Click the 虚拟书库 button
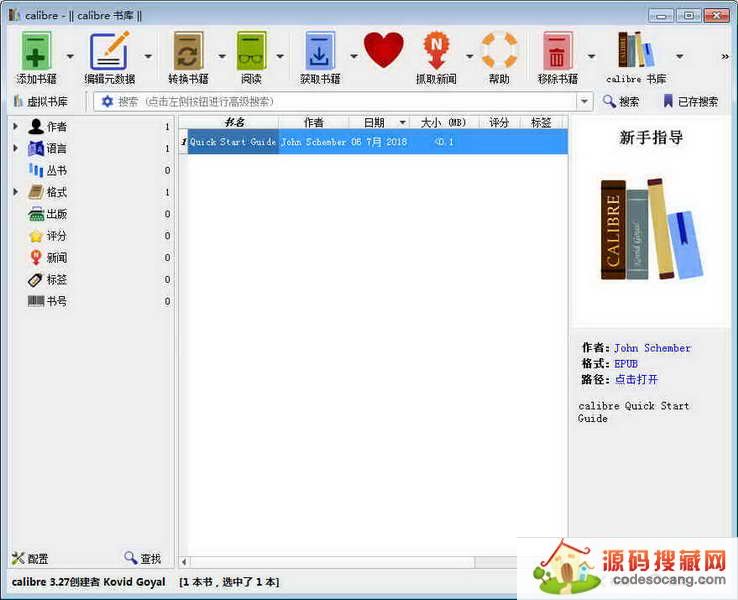 [40, 102]
